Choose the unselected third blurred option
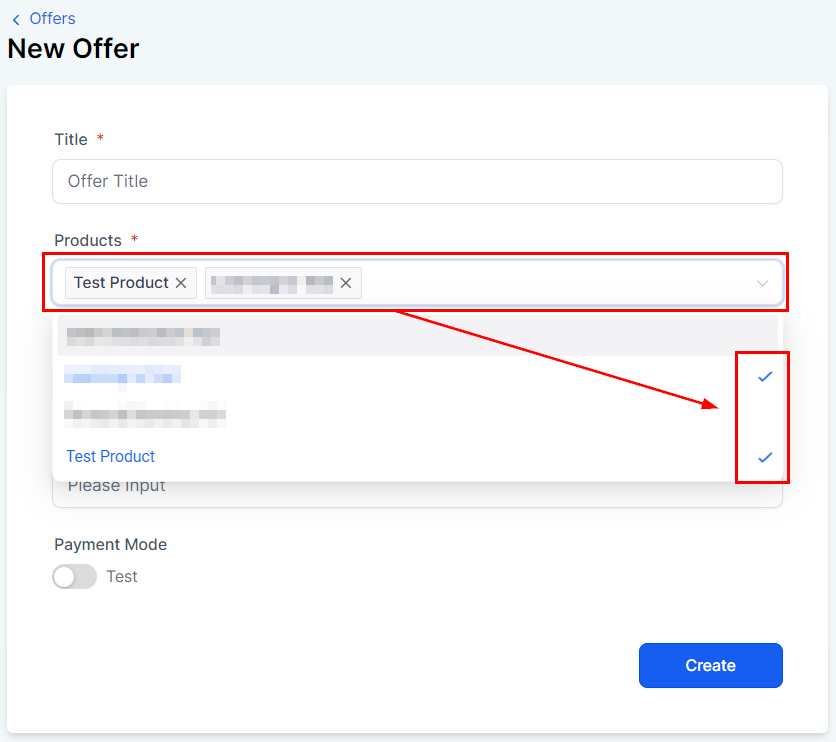Viewport: 836px width, 742px height. pyautogui.click(x=145, y=413)
